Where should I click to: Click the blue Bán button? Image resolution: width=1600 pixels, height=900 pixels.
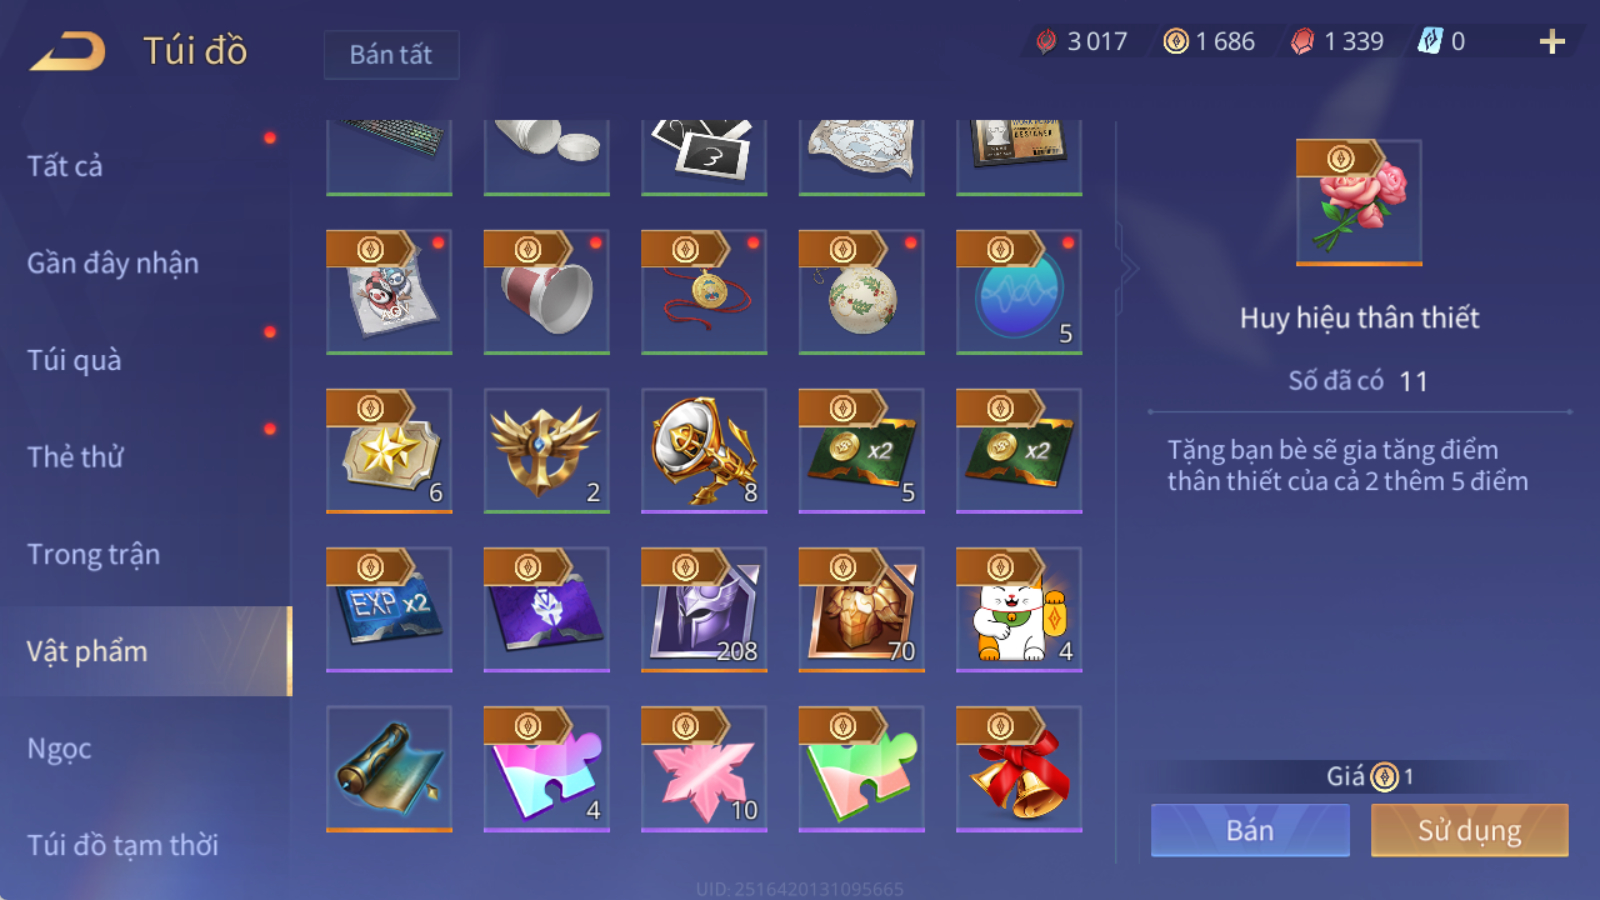(x=1250, y=830)
